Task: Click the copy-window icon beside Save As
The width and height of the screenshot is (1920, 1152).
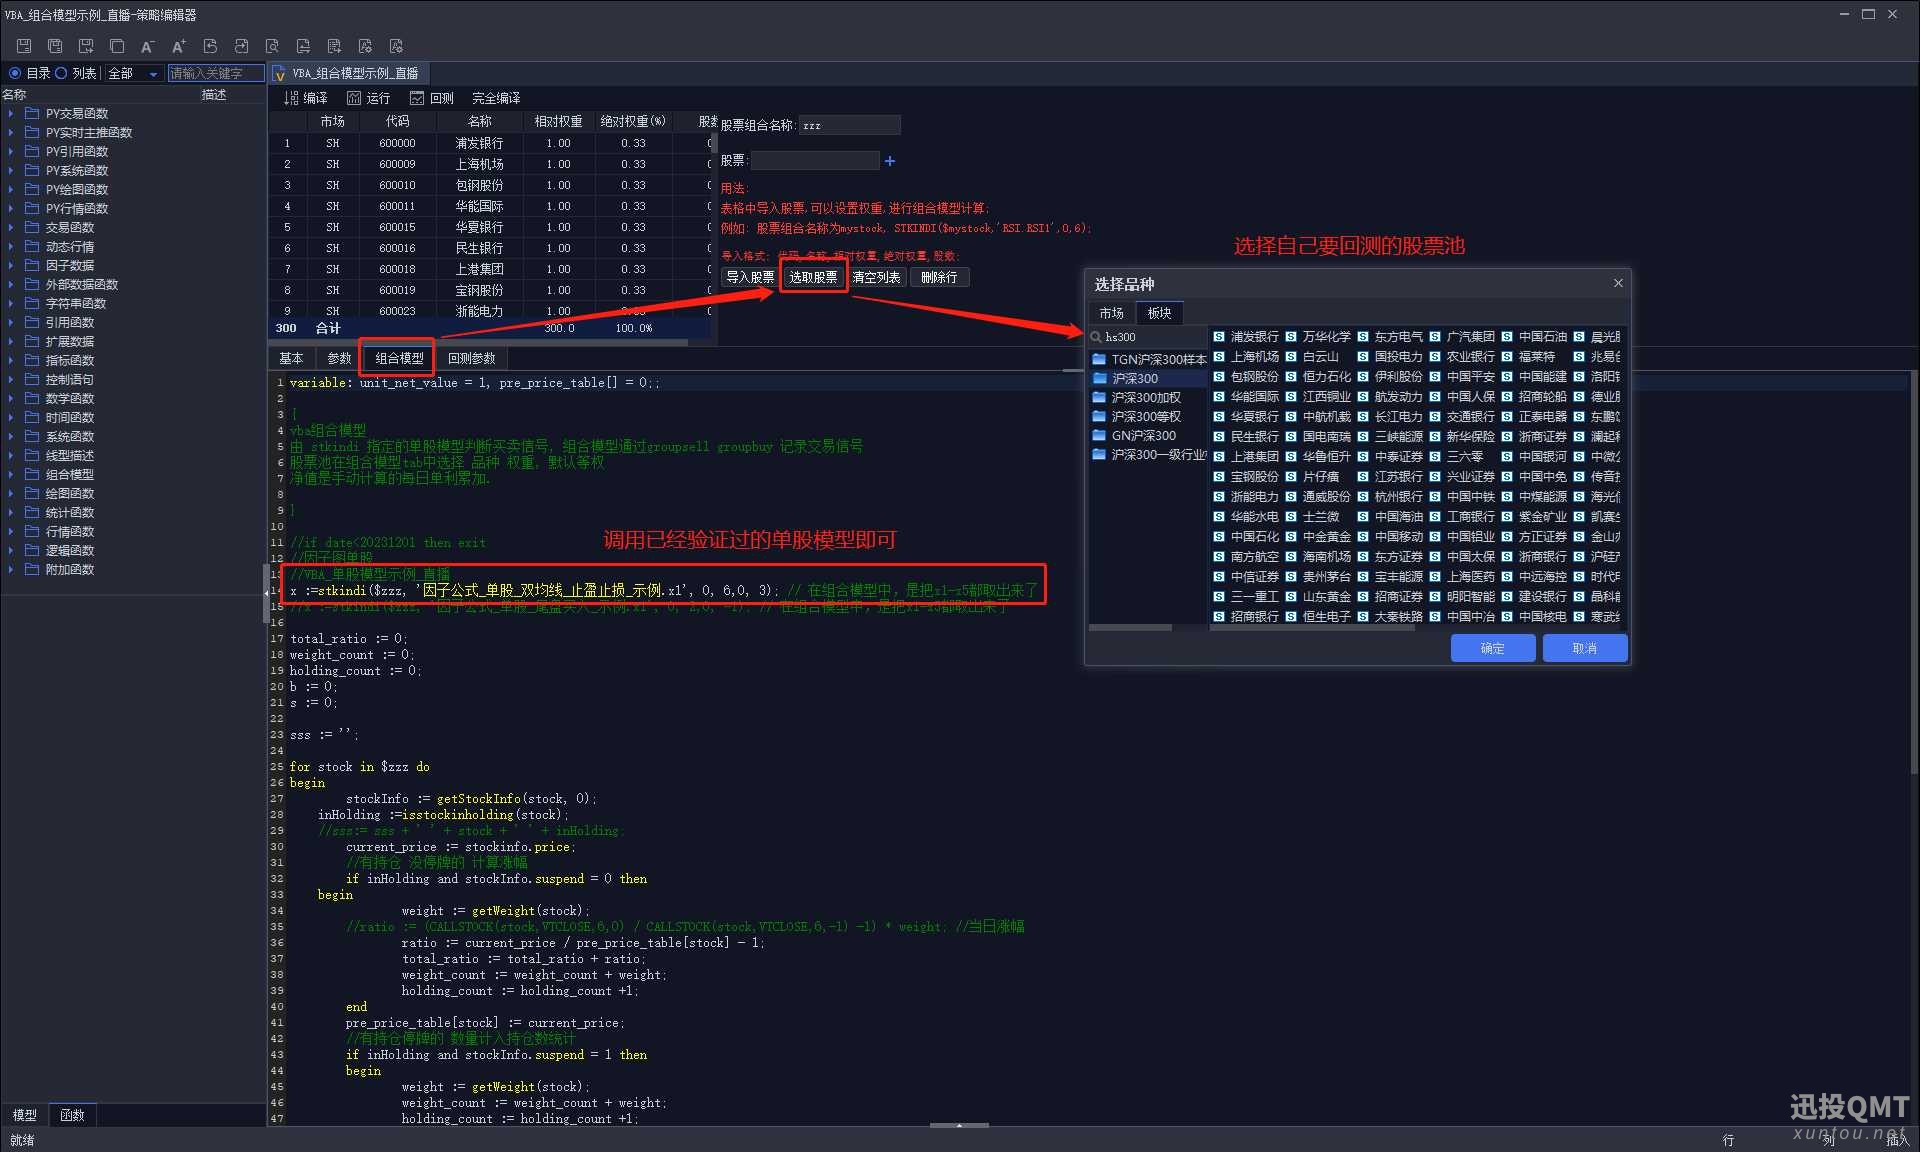Action: tap(117, 46)
